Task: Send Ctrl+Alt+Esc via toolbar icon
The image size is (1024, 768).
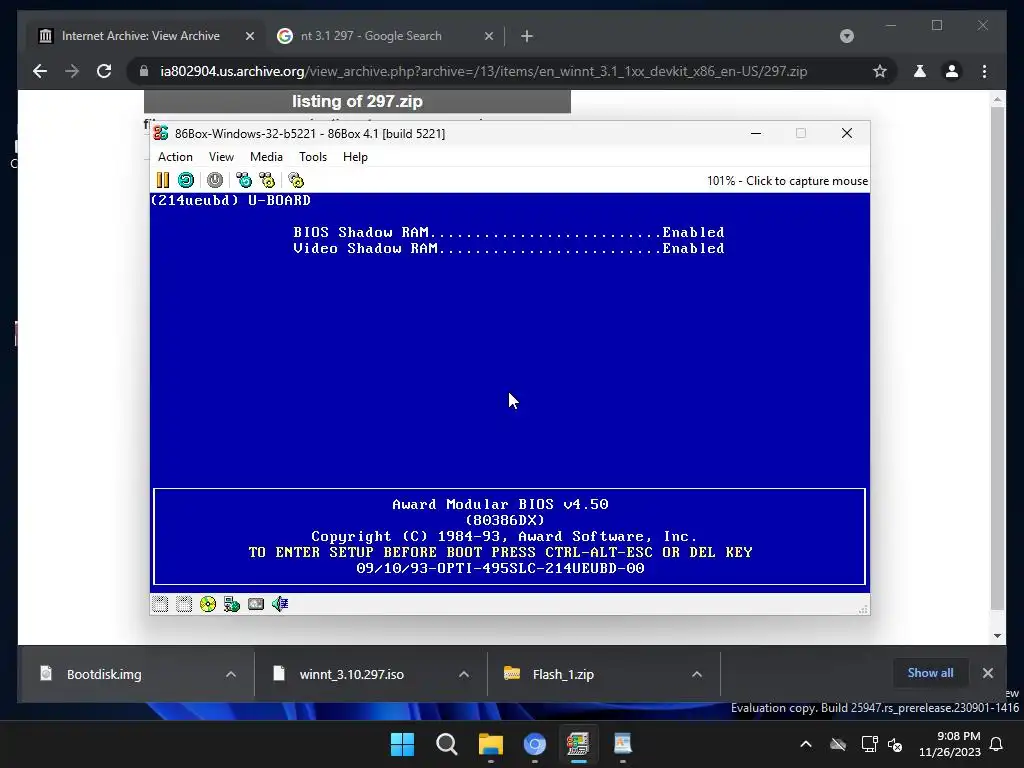Action: click(x=267, y=180)
